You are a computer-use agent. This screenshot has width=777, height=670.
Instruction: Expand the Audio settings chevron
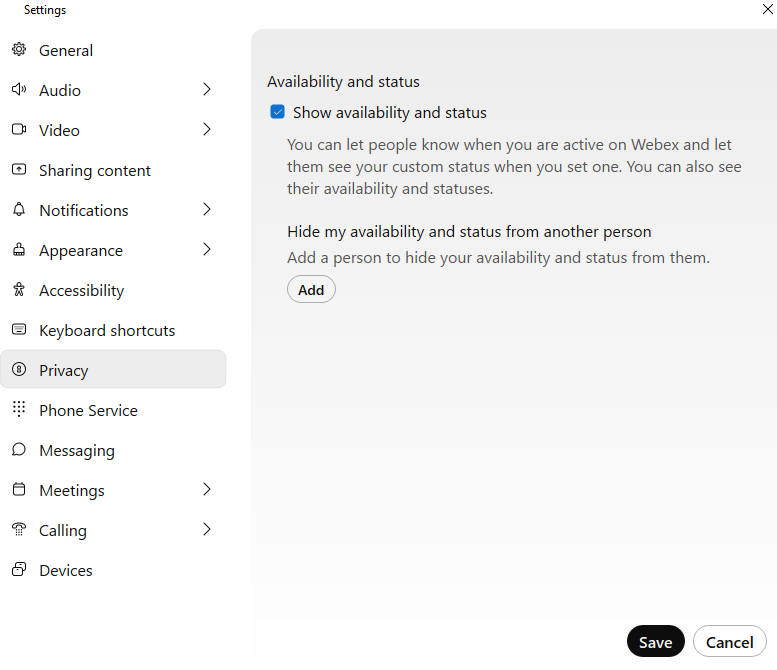point(207,90)
